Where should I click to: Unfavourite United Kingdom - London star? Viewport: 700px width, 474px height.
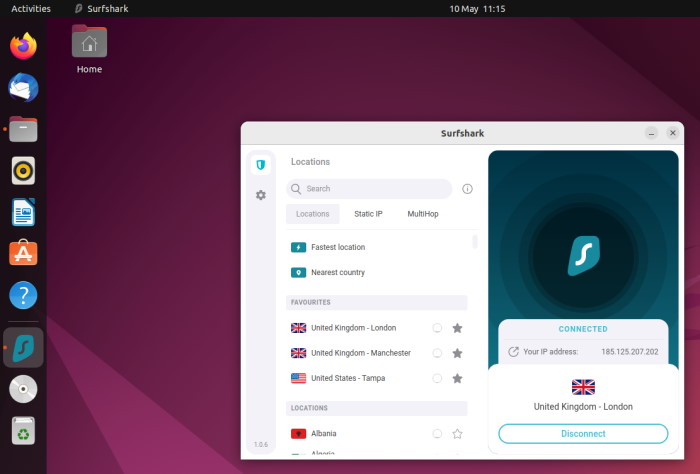[457, 328]
